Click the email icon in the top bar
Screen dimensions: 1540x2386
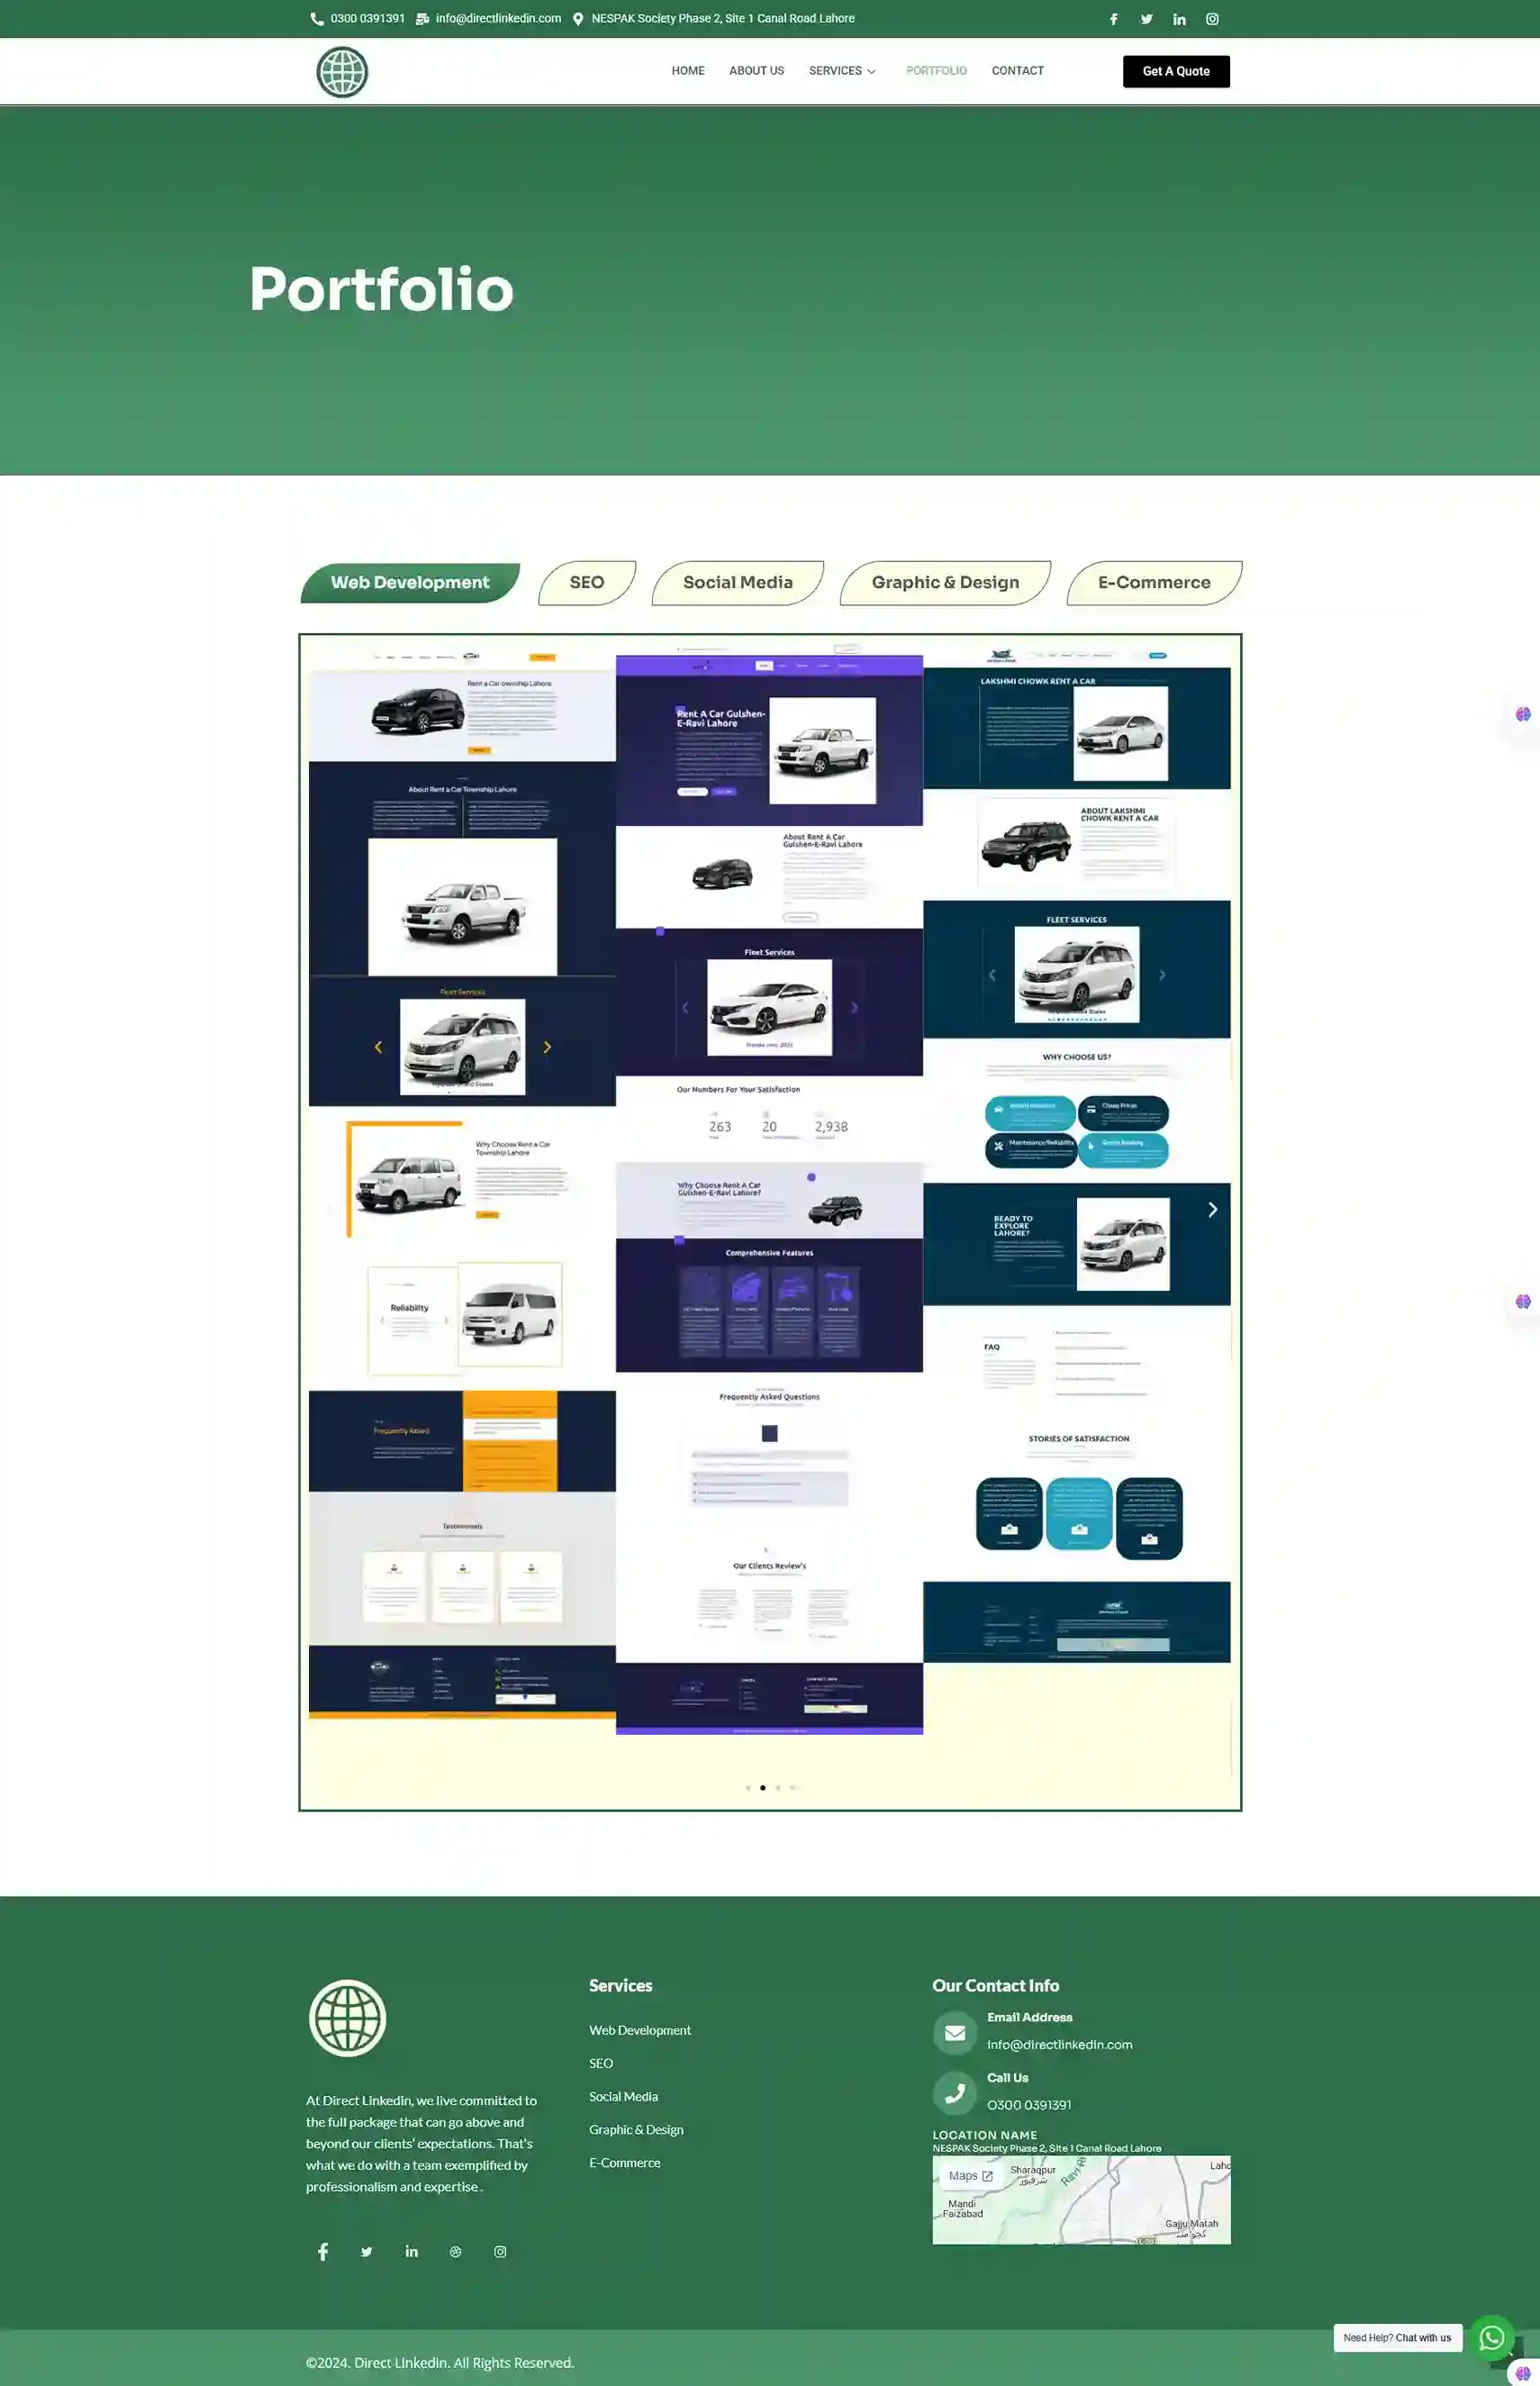pos(423,19)
